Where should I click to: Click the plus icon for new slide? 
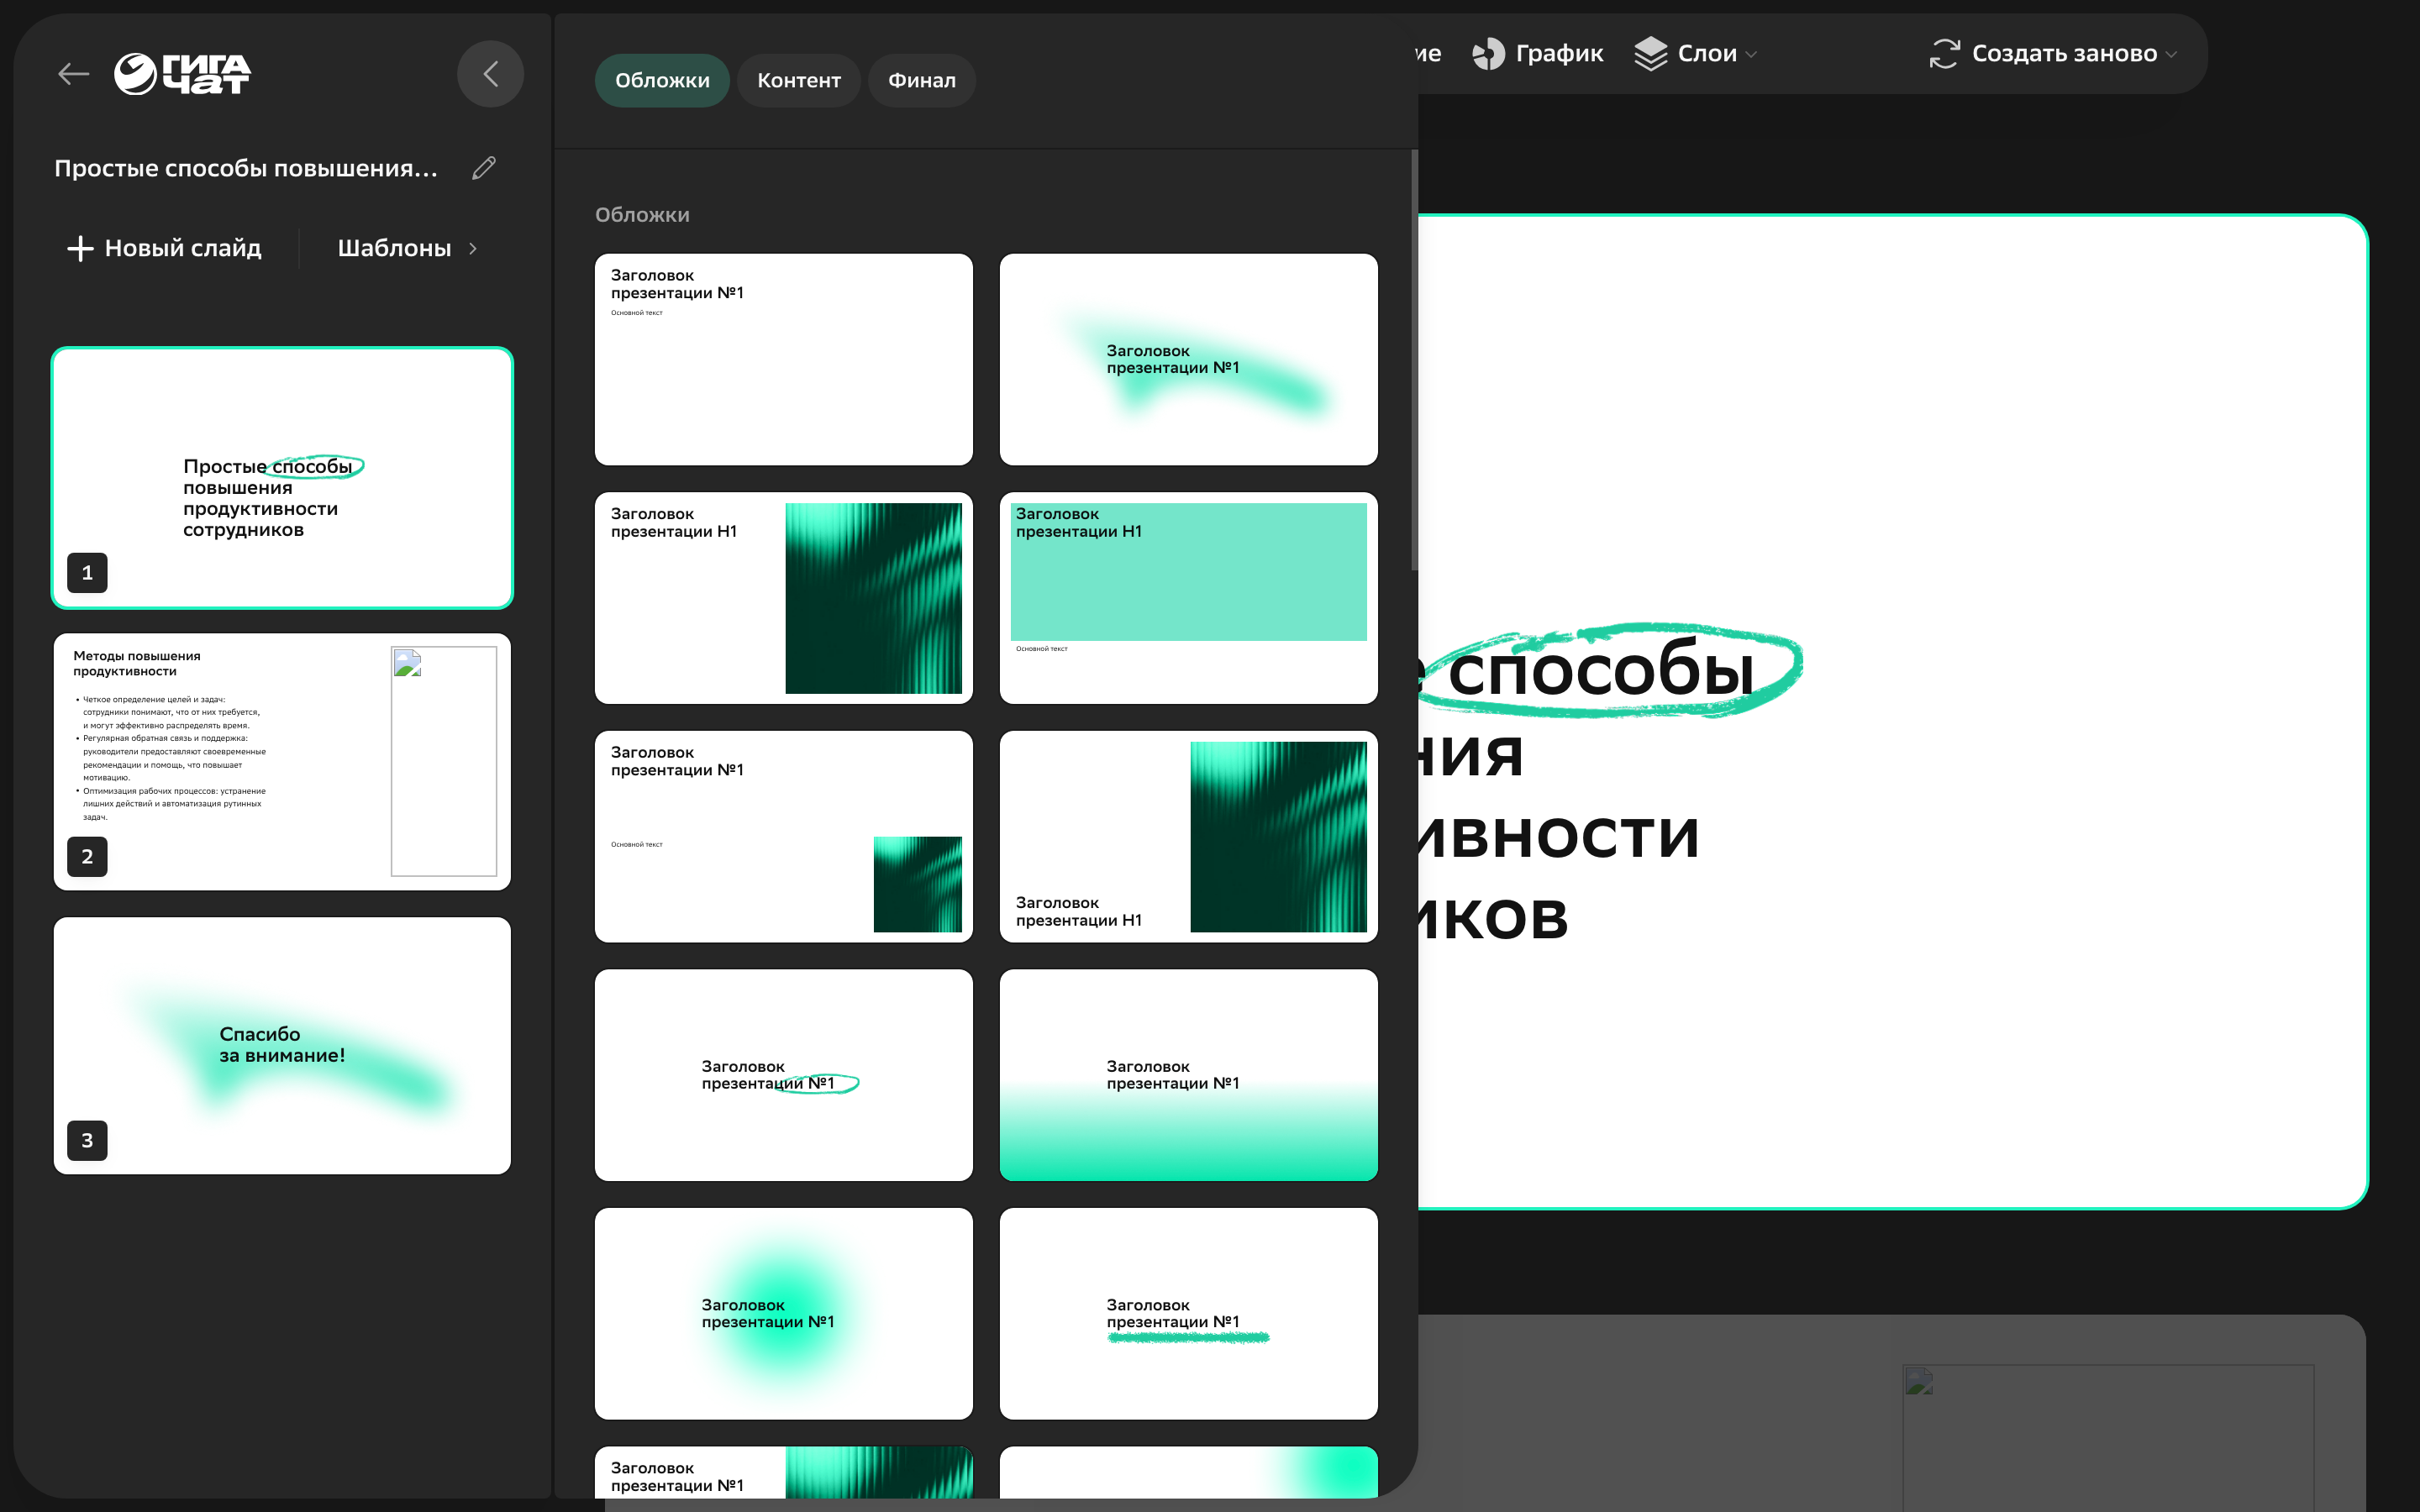(80, 248)
